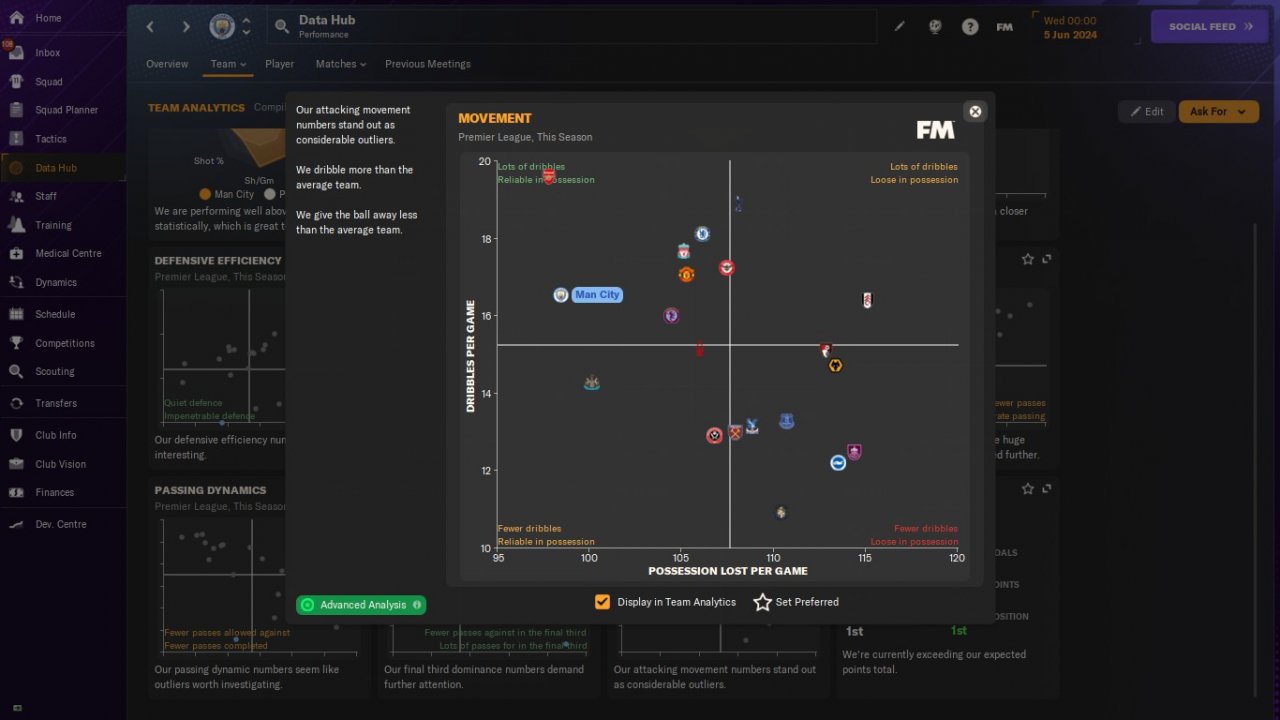Open the Schedule screen
Viewport: 1280px width, 720px height.
[55, 314]
